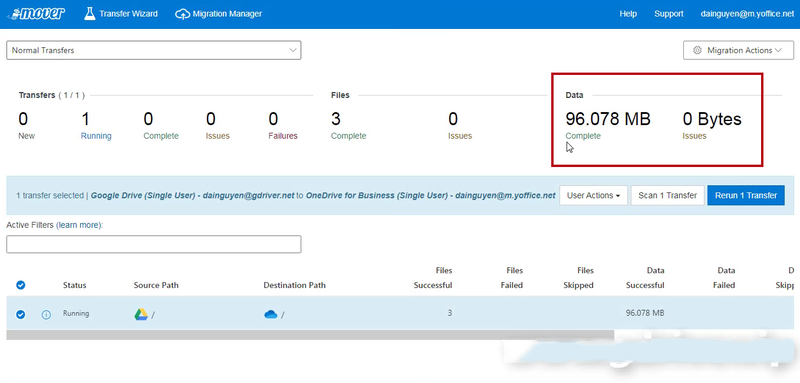Click the gear icon in Migration Actions
This screenshot has width=800, height=383.
coord(697,50)
